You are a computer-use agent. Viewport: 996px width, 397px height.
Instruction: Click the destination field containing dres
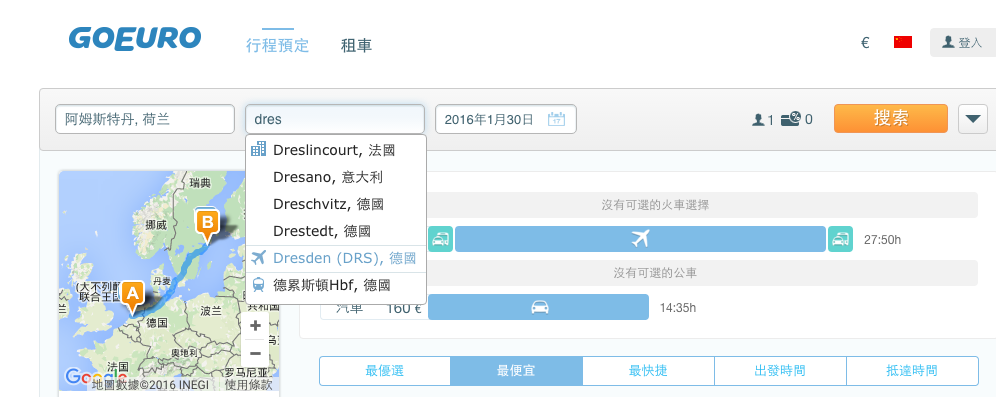pyautogui.click(x=335, y=119)
